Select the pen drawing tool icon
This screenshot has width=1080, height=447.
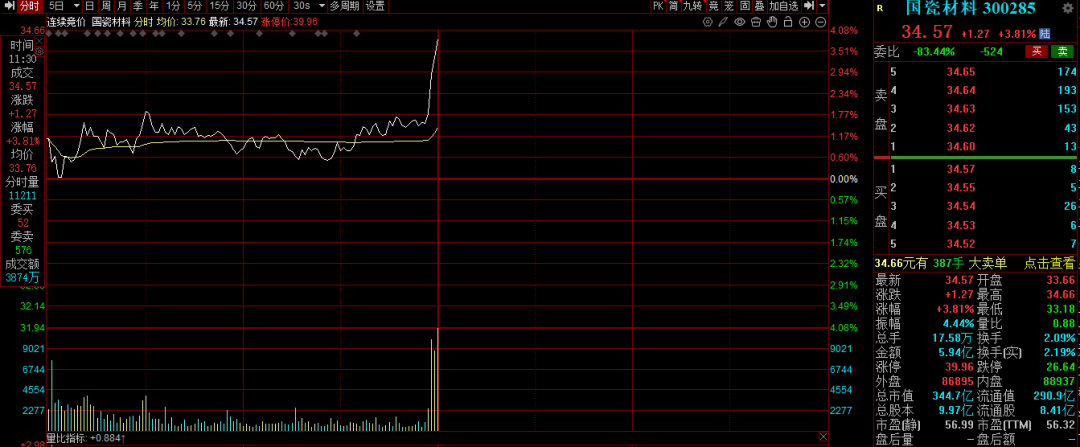click(722, 21)
